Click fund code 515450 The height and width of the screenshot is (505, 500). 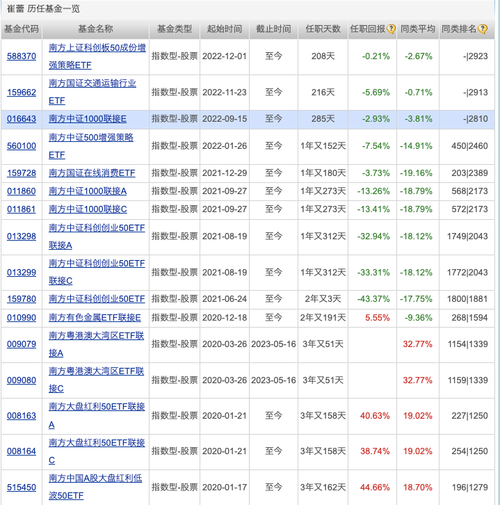[x=22, y=488]
